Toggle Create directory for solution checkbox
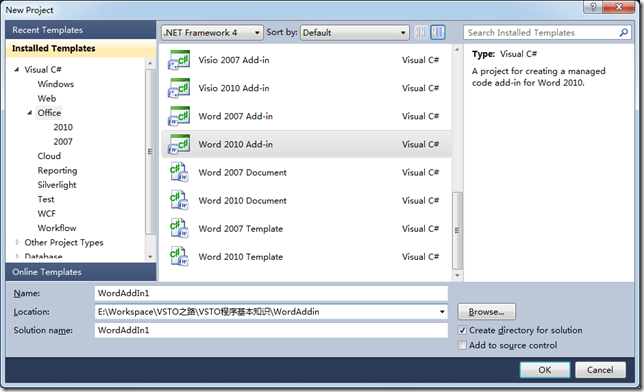The height and width of the screenshot is (392, 644). tap(462, 330)
